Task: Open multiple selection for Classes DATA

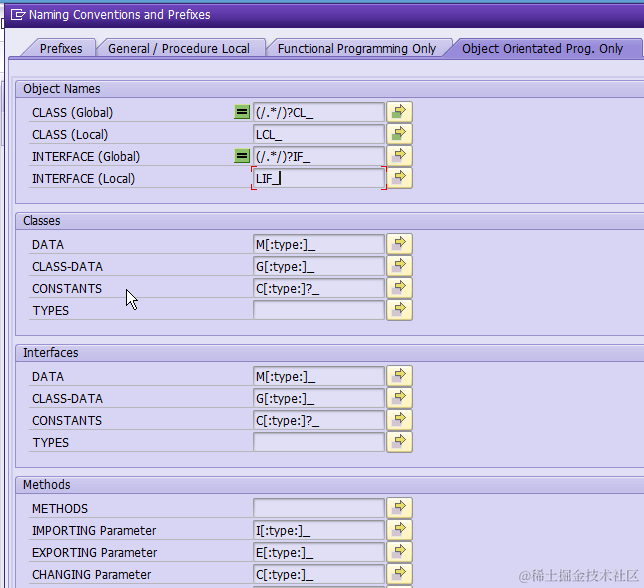Action: click(x=399, y=244)
